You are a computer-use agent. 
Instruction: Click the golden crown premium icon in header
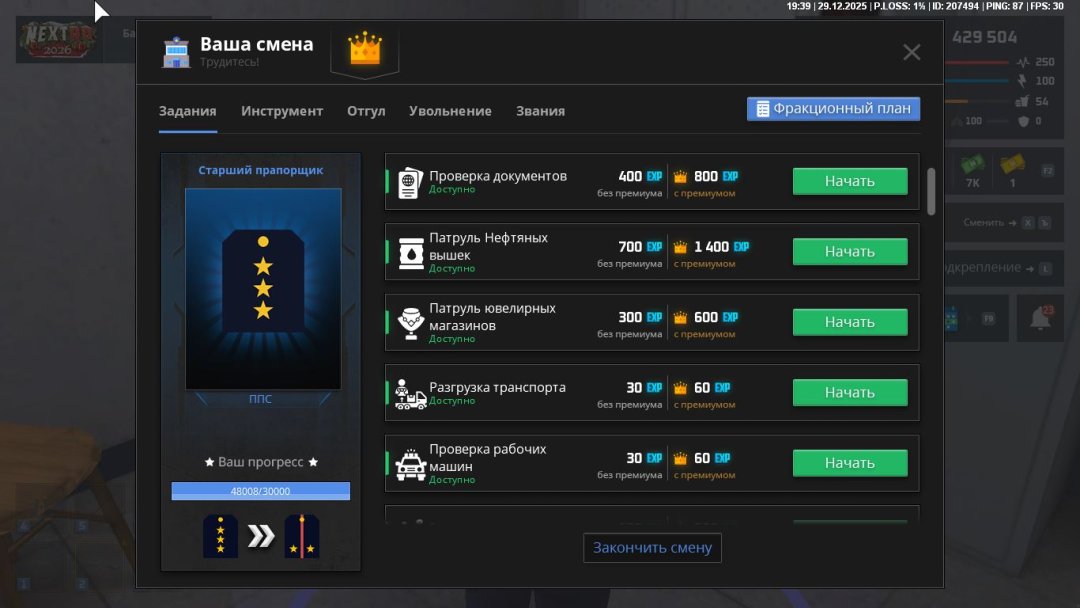click(365, 48)
